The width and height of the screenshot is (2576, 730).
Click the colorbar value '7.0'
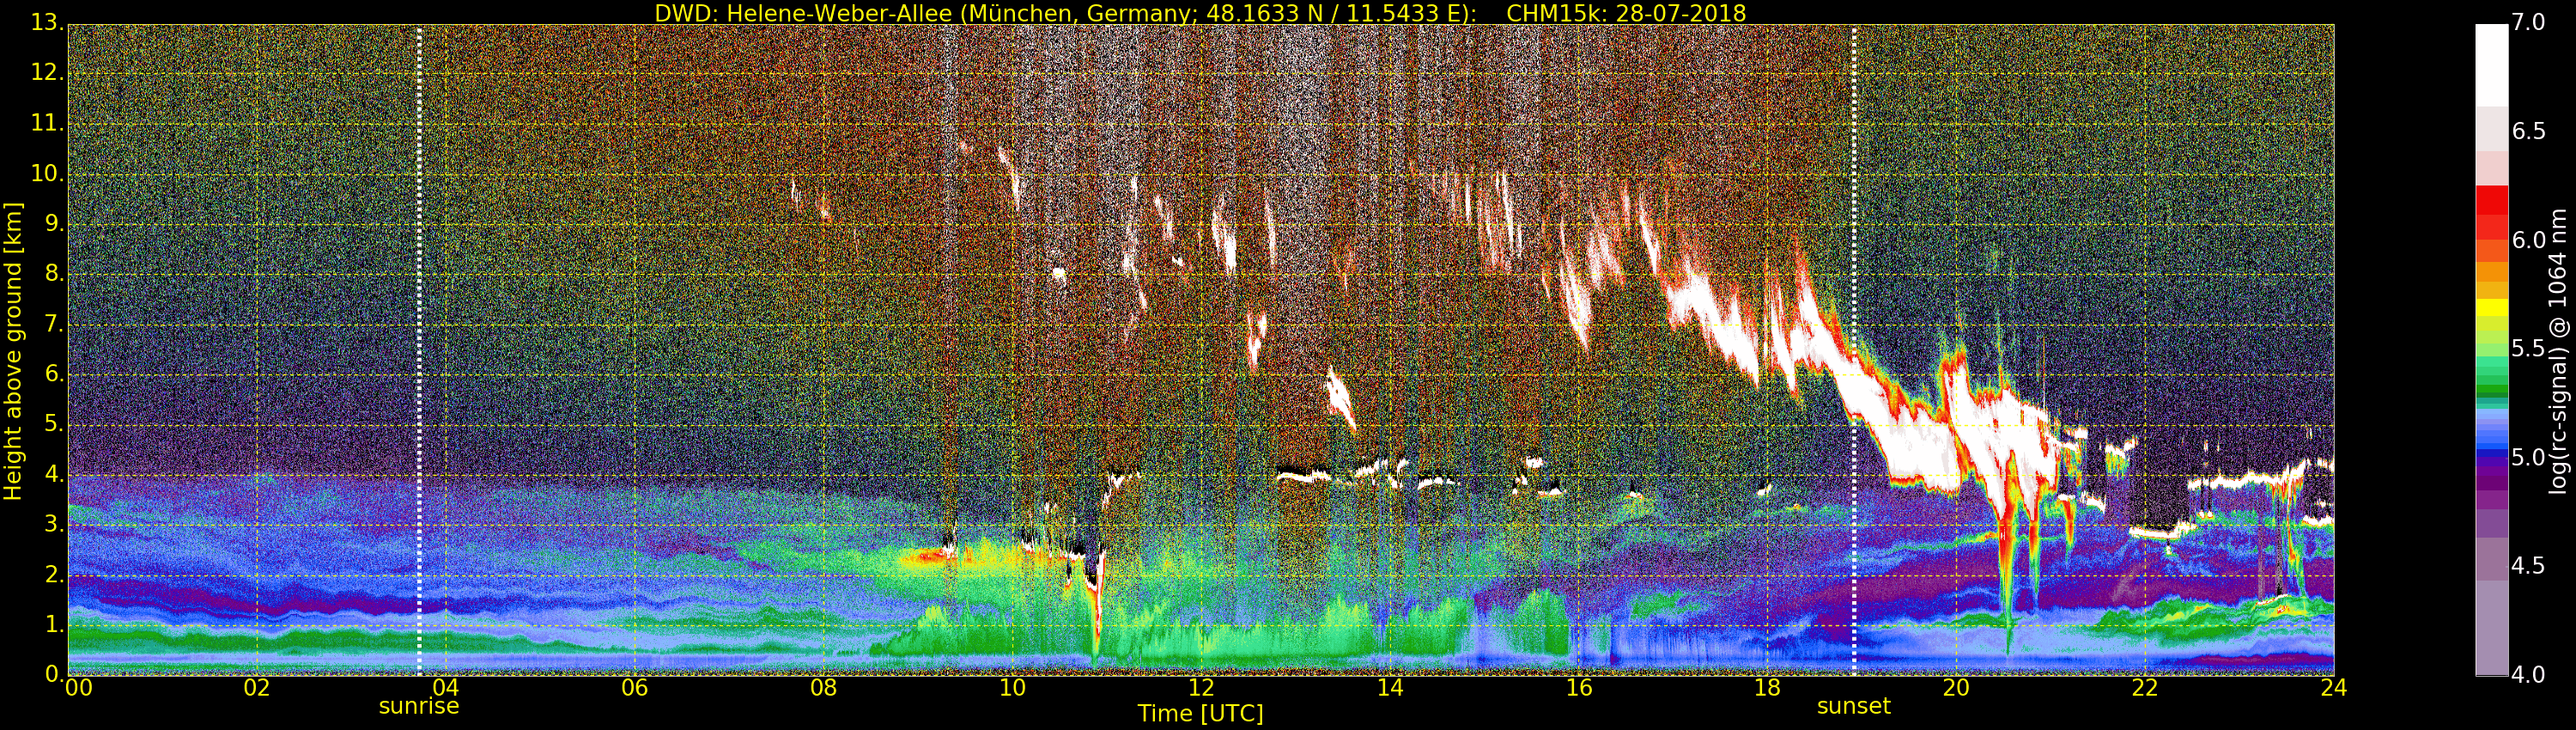tap(2528, 22)
